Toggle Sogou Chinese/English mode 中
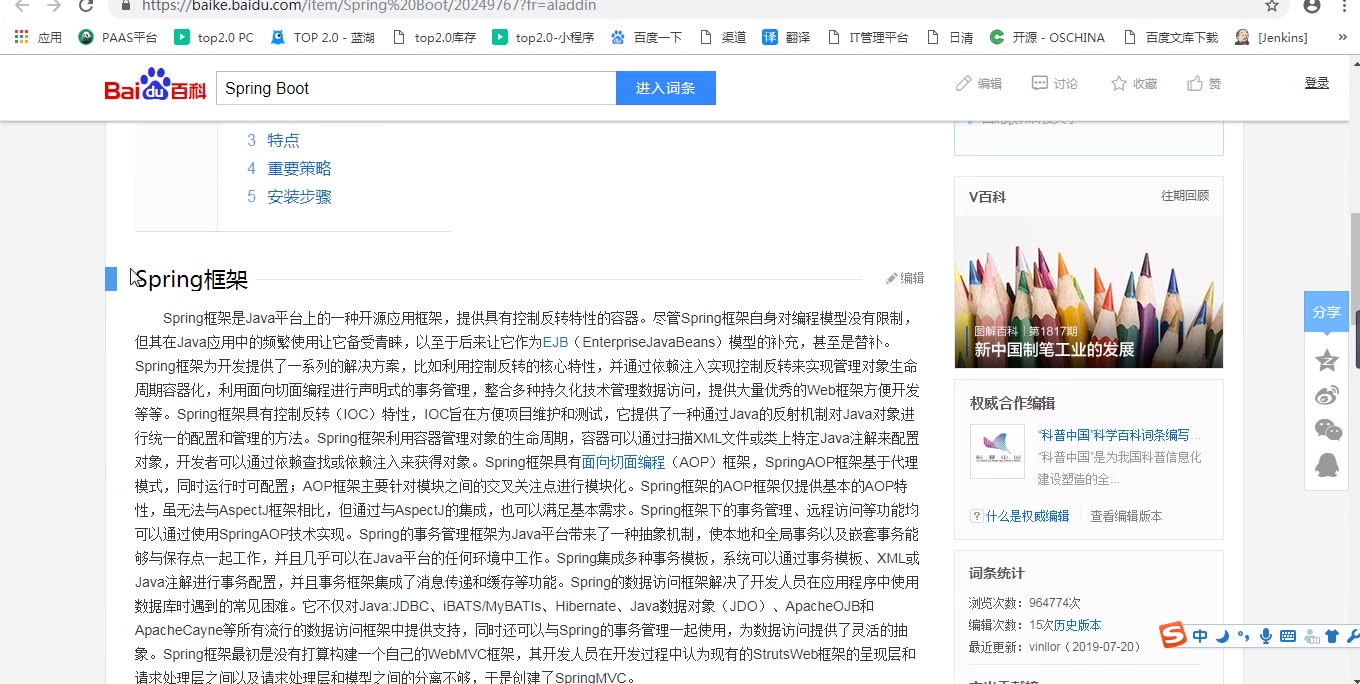This screenshot has height=684, width=1360. point(1199,636)
